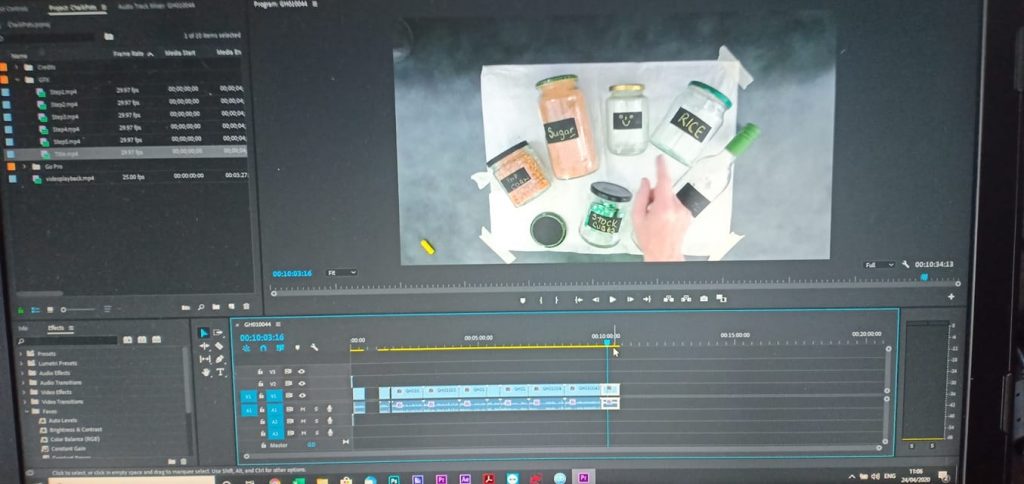Expand the Go Pro bin
This screenshot has height=484, width=1024.
pyautogui.click(x=24, y=166)
